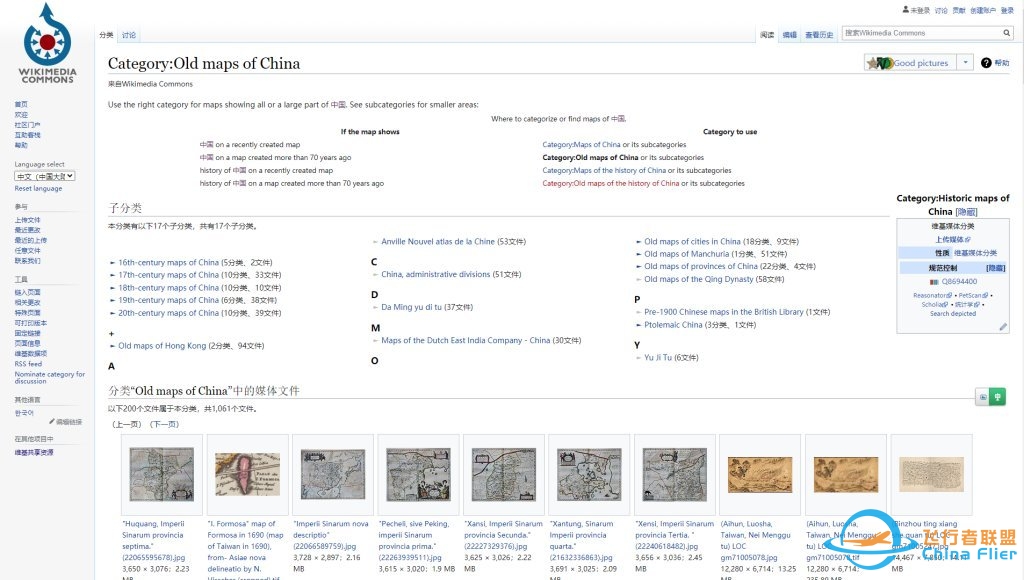Switch to the 讨论 tab
The height and width of the screenshot is (580, 1024).
[x=129, y=35]
